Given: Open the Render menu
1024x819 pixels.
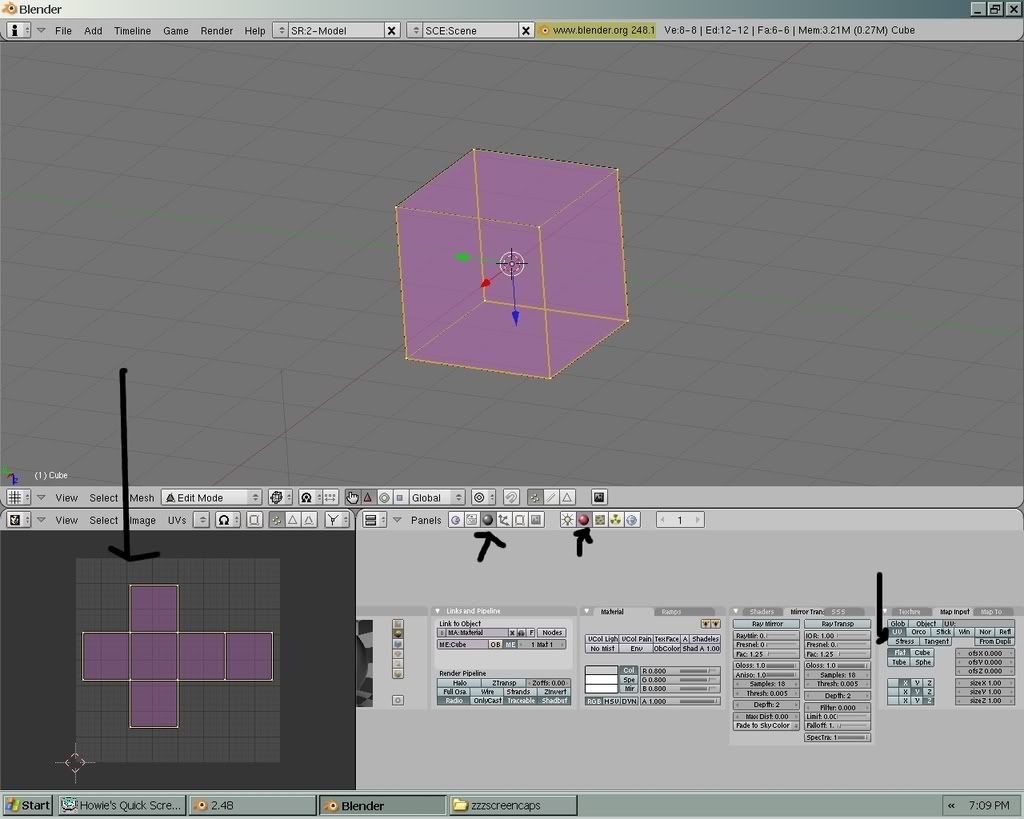Looking at the screenshot, I should pos(216,31).
